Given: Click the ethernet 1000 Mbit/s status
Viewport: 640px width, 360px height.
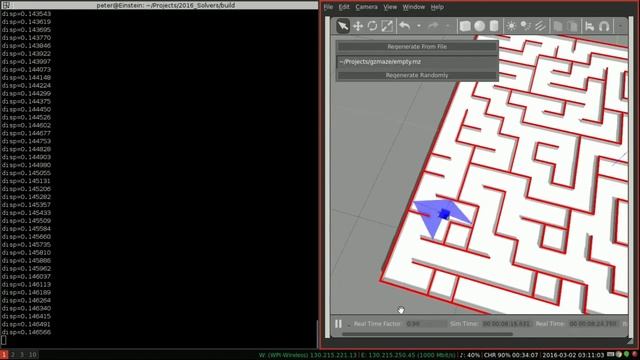Looking at the screenshot, I should point(409,355).
